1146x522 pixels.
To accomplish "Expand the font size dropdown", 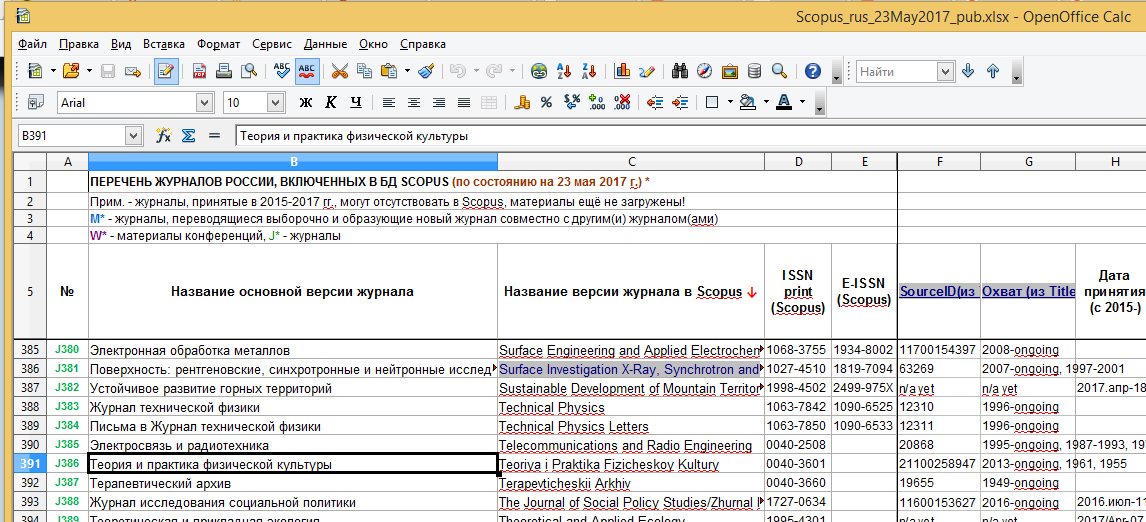I will click(x=275, y=102).
